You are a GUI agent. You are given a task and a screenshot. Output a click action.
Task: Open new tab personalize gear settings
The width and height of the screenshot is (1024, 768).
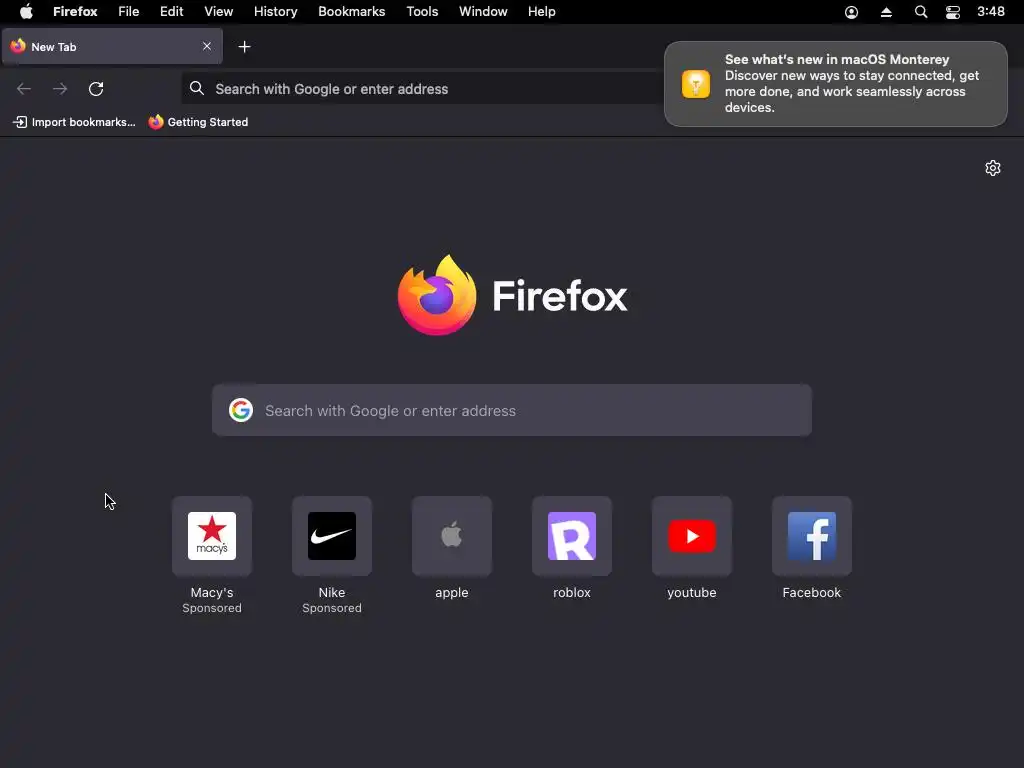coord(993,168)
